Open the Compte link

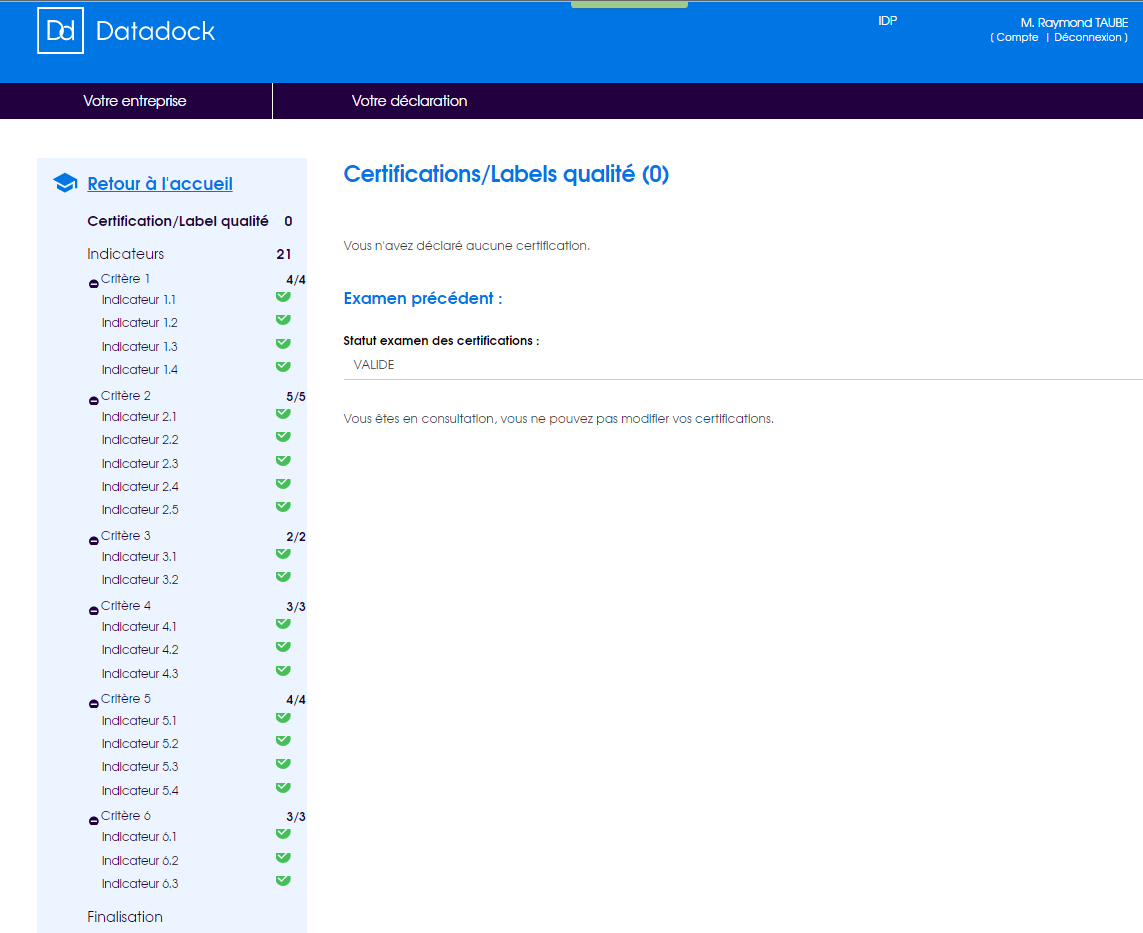[x=1017, y=38]
